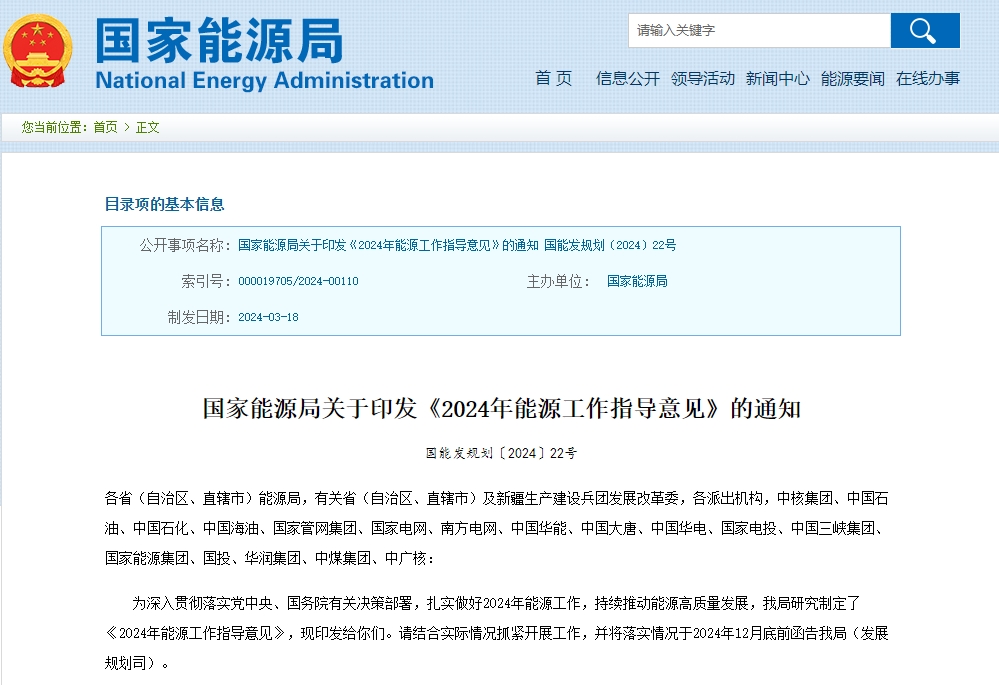The height and width of the screenshot is (685, 999).
Task: Click the 制发日期 2024-03-18 entry
Action: tap(271, 318)
